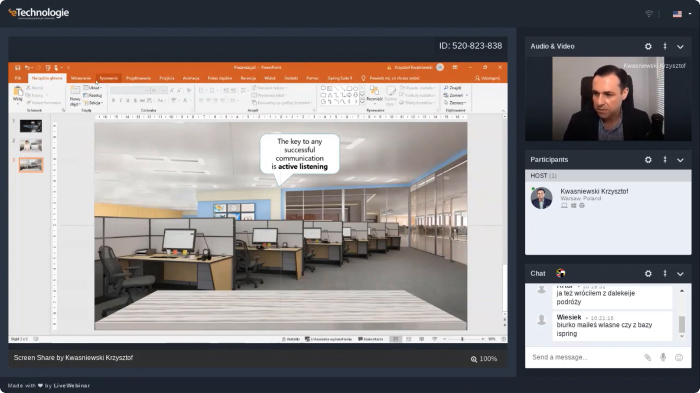Click the eTechnologie logo
Image resolution: width=700 pixels, height=393 pixels.
(x=38, y=13)
